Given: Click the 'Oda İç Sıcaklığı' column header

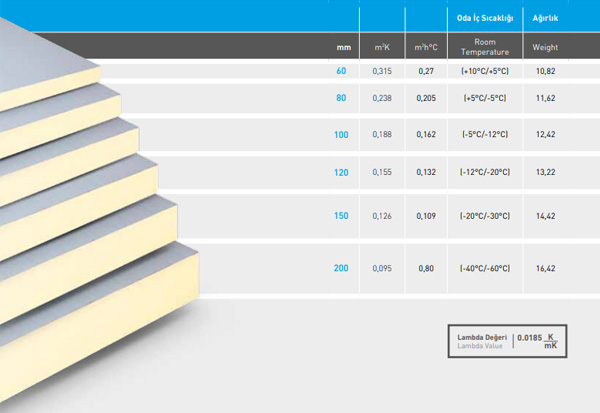Looking at the screenshot, I should point(484,17).
